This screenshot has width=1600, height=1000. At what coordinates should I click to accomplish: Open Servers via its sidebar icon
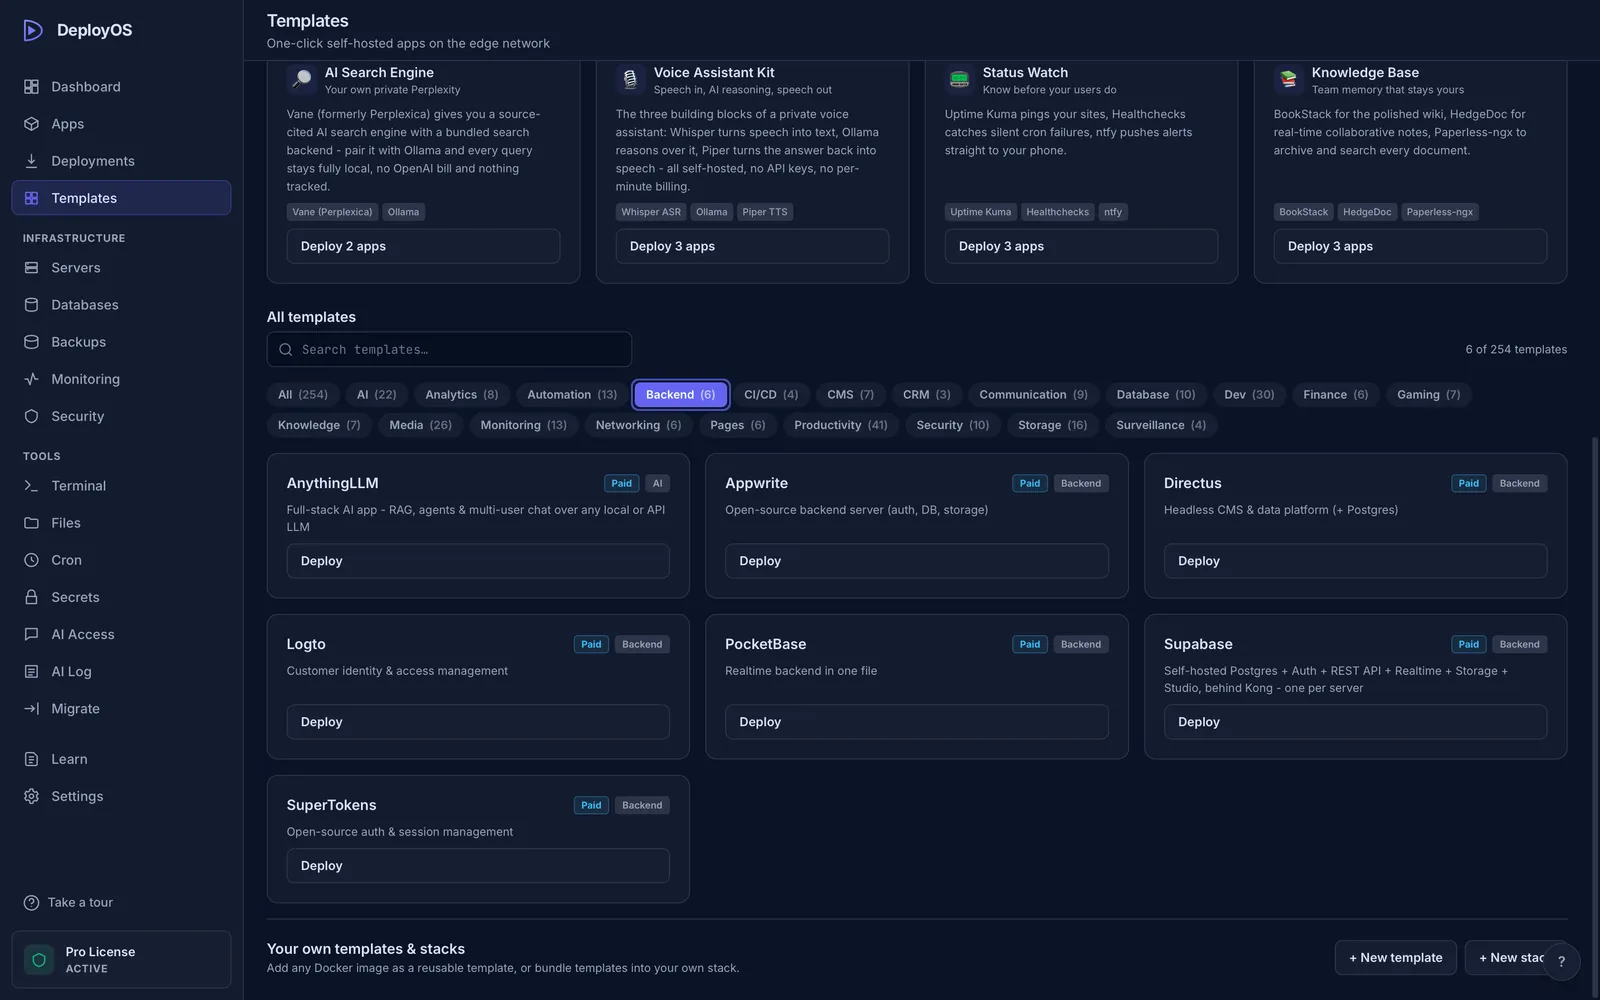point(31,268)
